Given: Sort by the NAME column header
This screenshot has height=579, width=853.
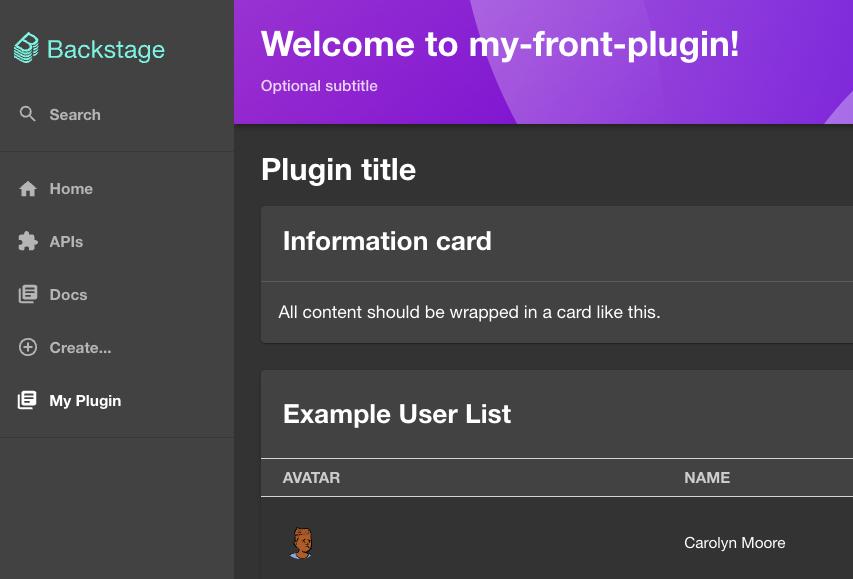Looking at the screenshot, I should tap(707, 478).
